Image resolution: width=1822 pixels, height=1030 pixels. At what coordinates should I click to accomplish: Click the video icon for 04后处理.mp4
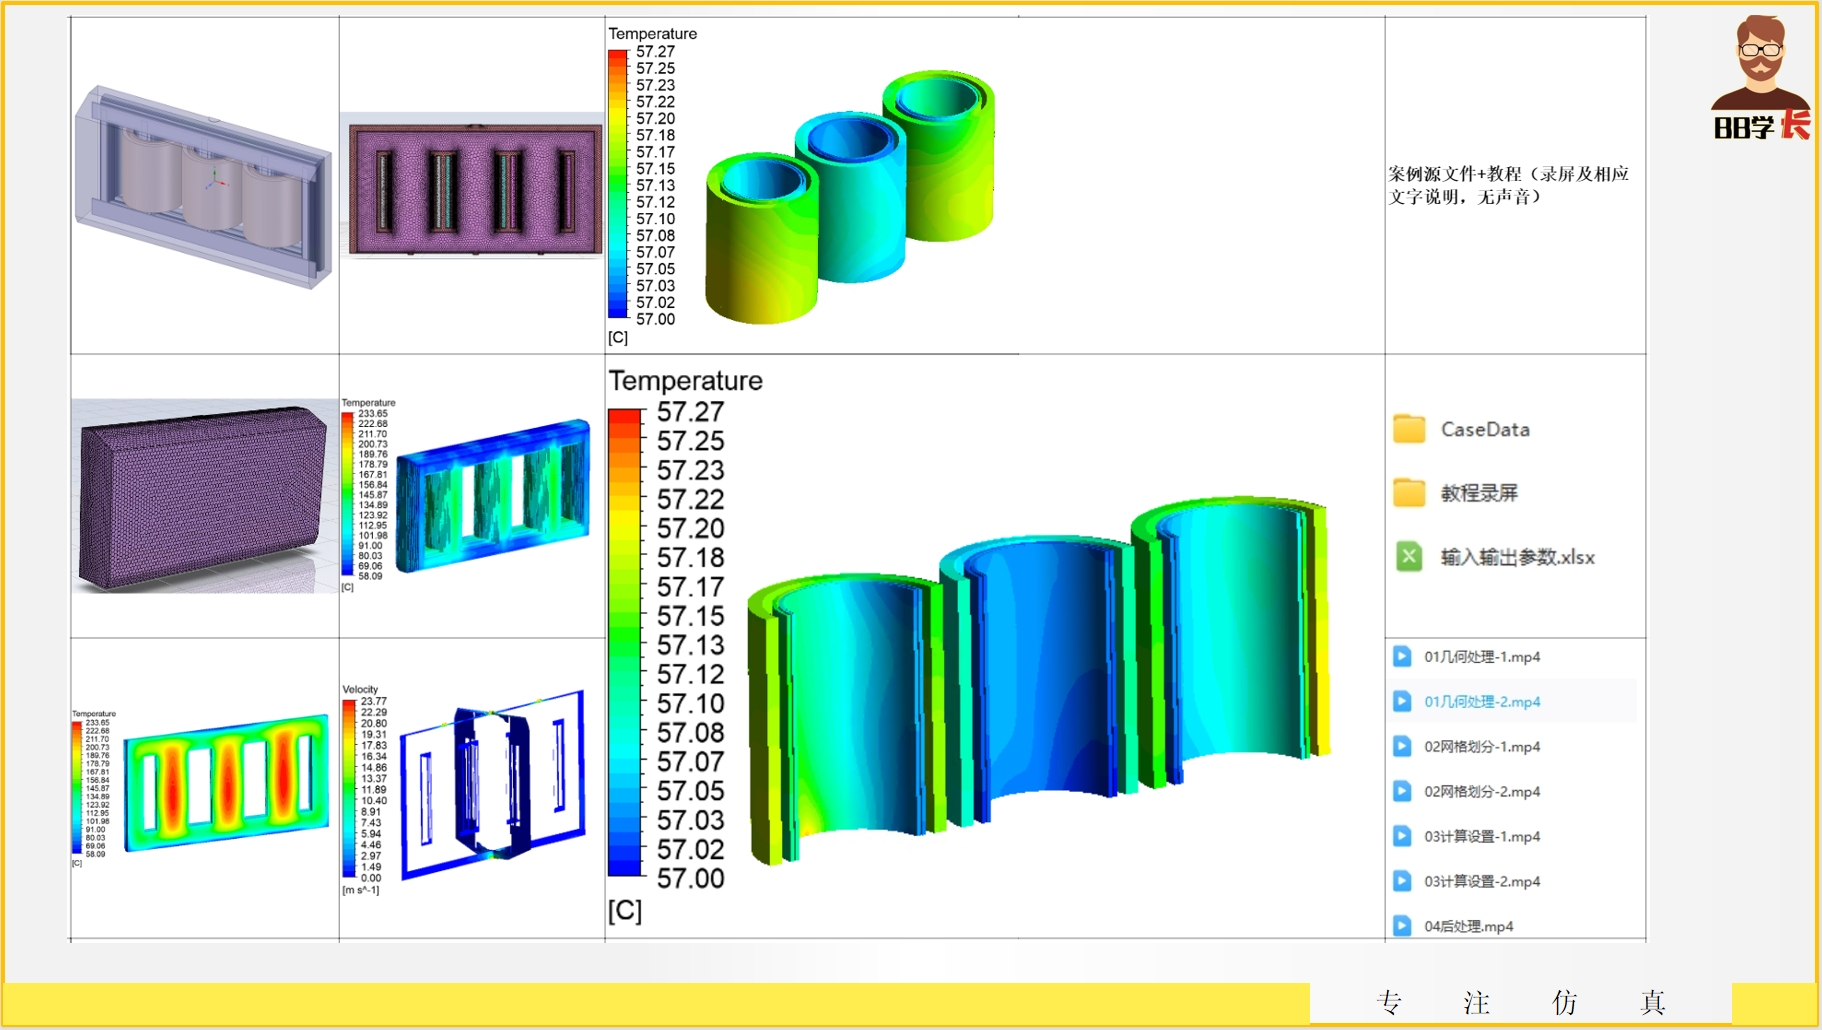tap(1402, 926)
